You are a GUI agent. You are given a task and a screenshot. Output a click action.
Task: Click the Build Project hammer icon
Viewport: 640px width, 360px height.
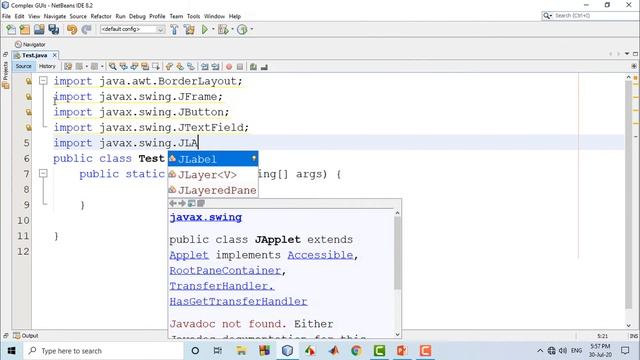174,29
